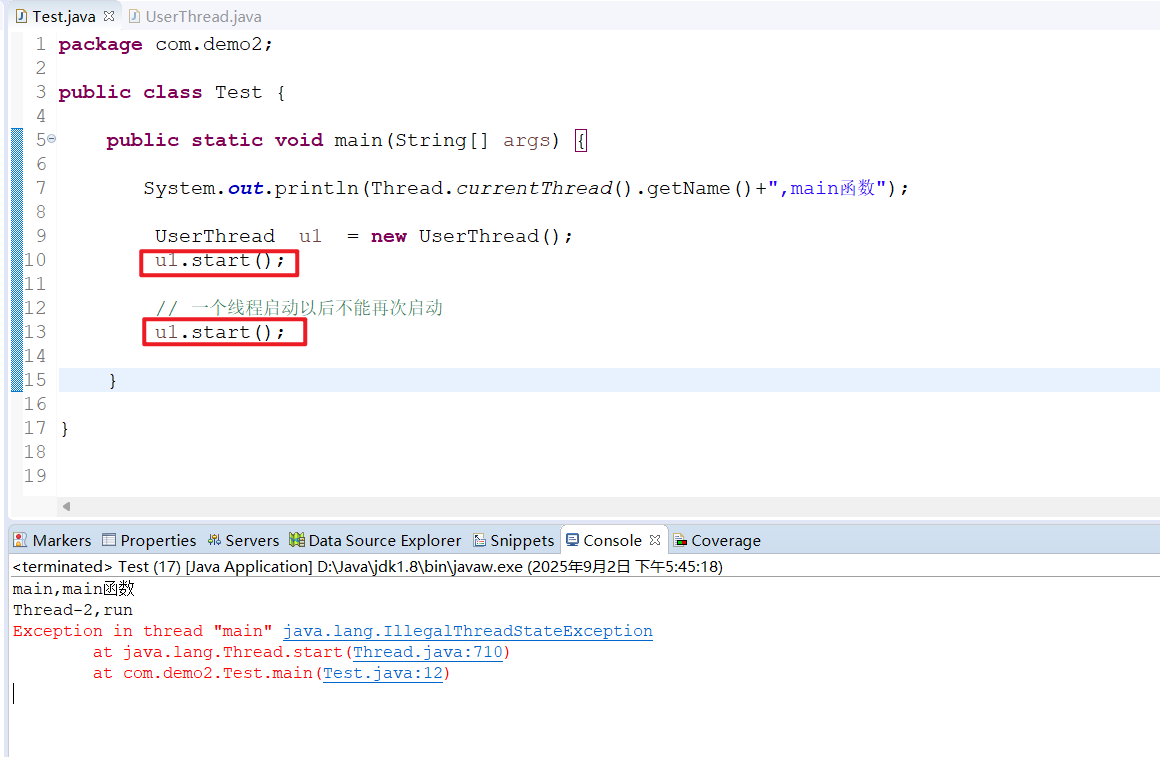The height and width of the screenshot is (757, 1160).
Task: Follow the Test.java:12 stack trace link
Action: (382, 673)
